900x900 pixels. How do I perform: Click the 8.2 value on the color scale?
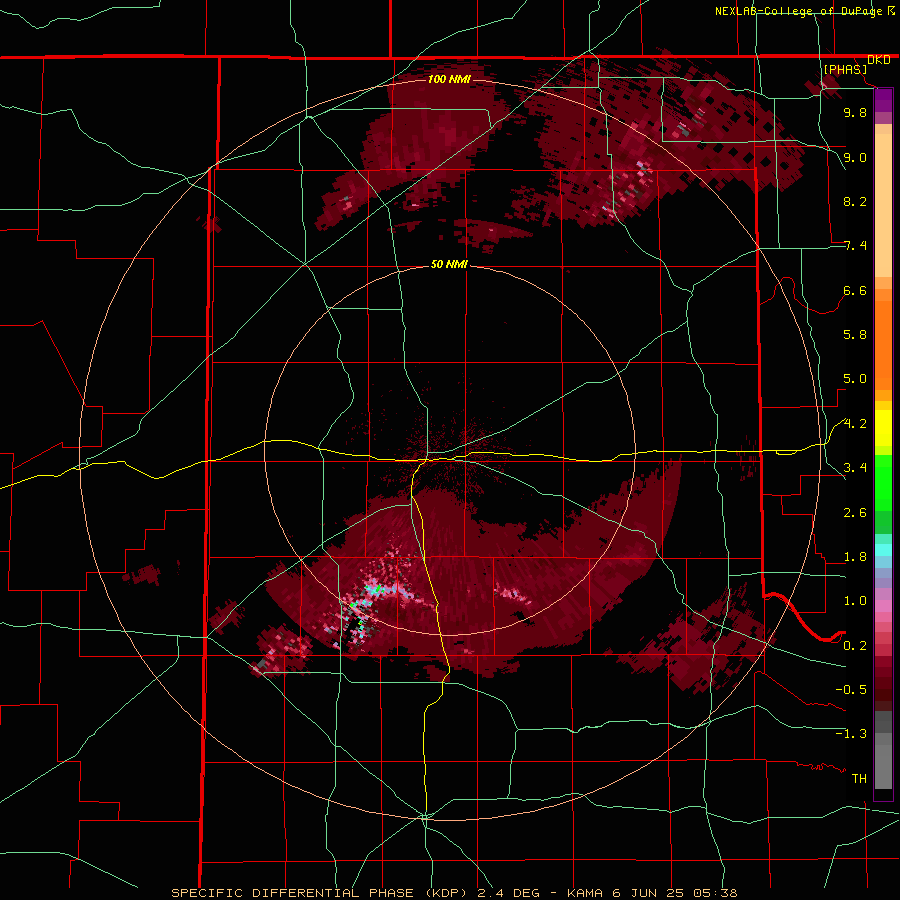855,201
